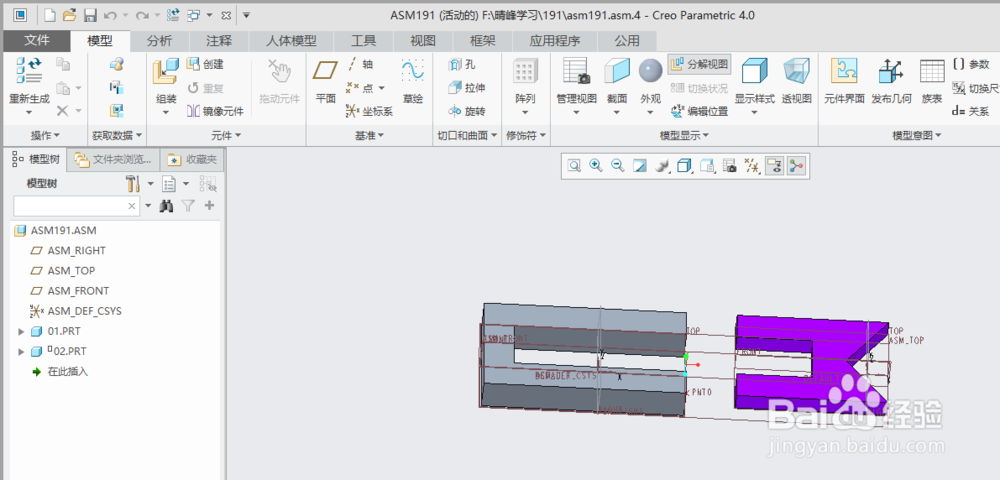Screen dimensions: 1000x480
Task: Click the Zoom out icon in graphics toolbar
Action: tap(617, 166)
